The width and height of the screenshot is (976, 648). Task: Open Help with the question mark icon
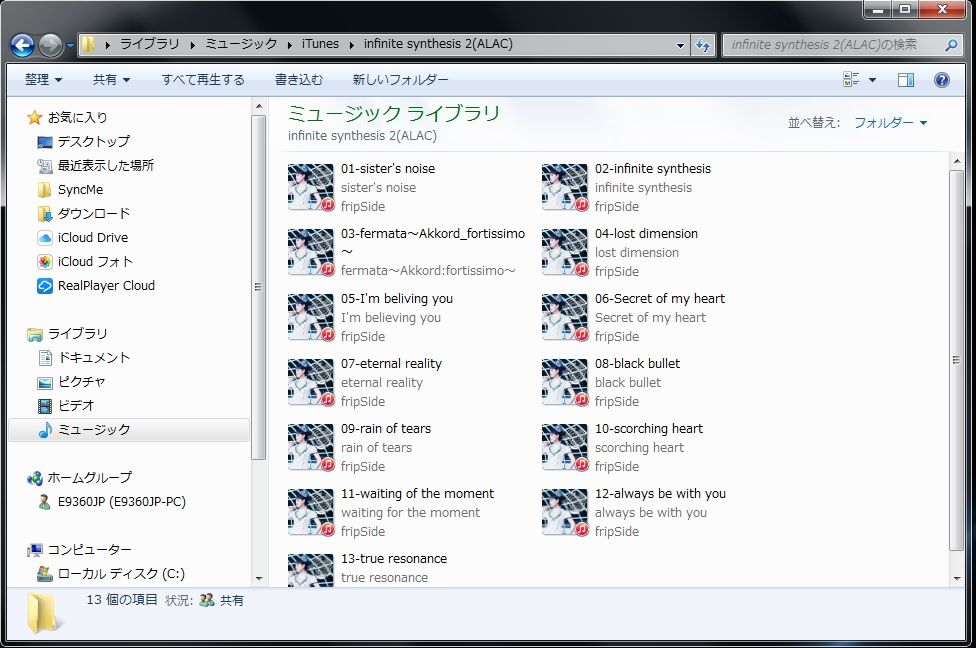[942, 80]
